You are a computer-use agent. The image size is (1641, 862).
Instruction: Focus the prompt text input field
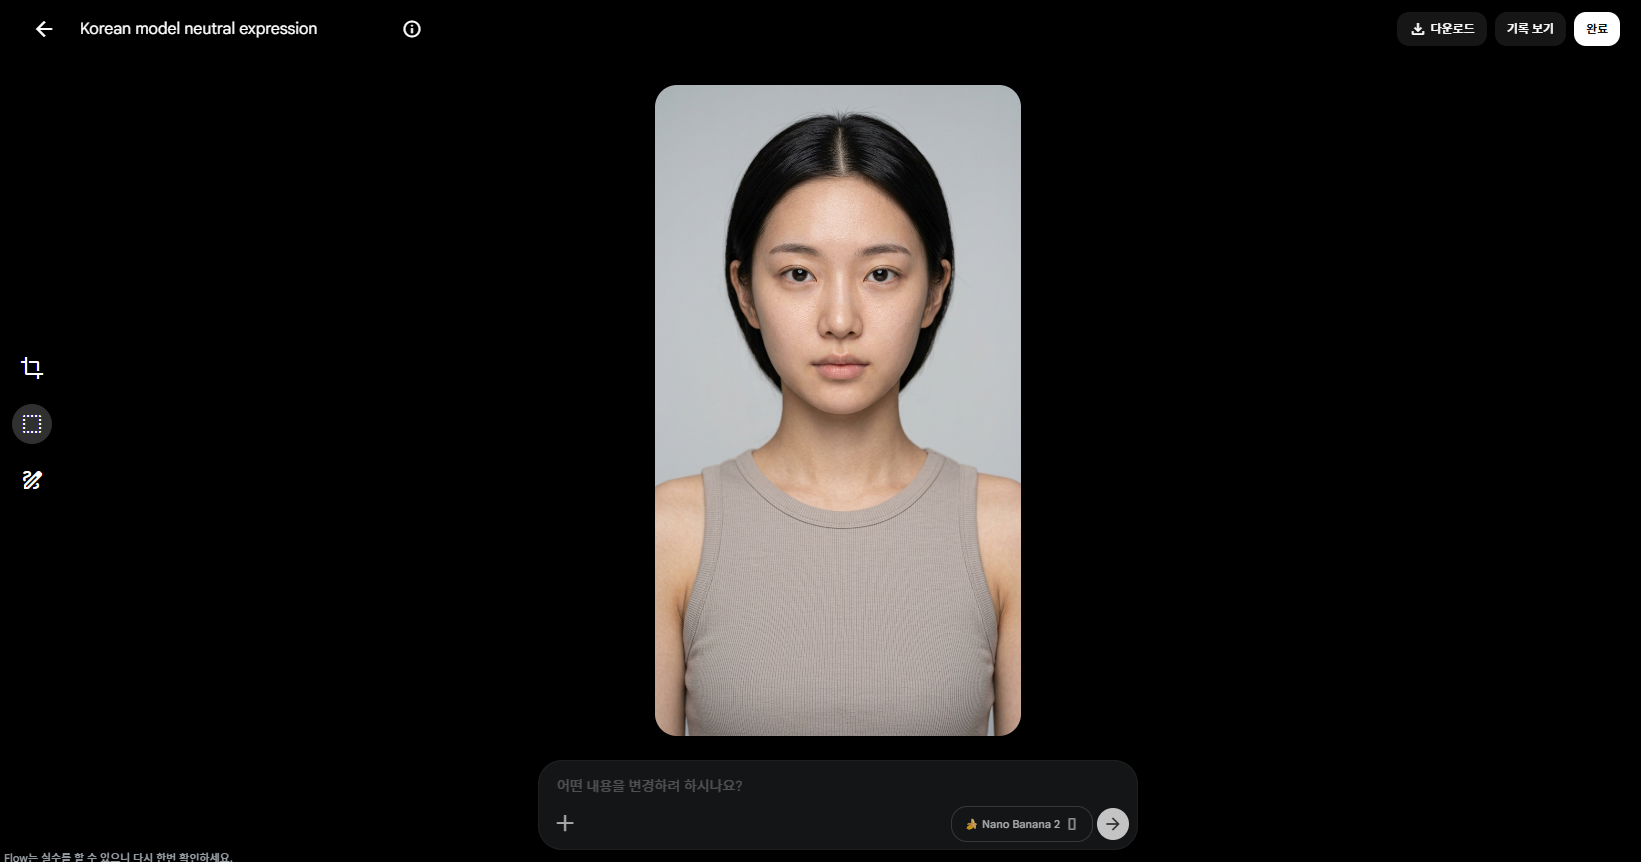(x=838, y=785)
